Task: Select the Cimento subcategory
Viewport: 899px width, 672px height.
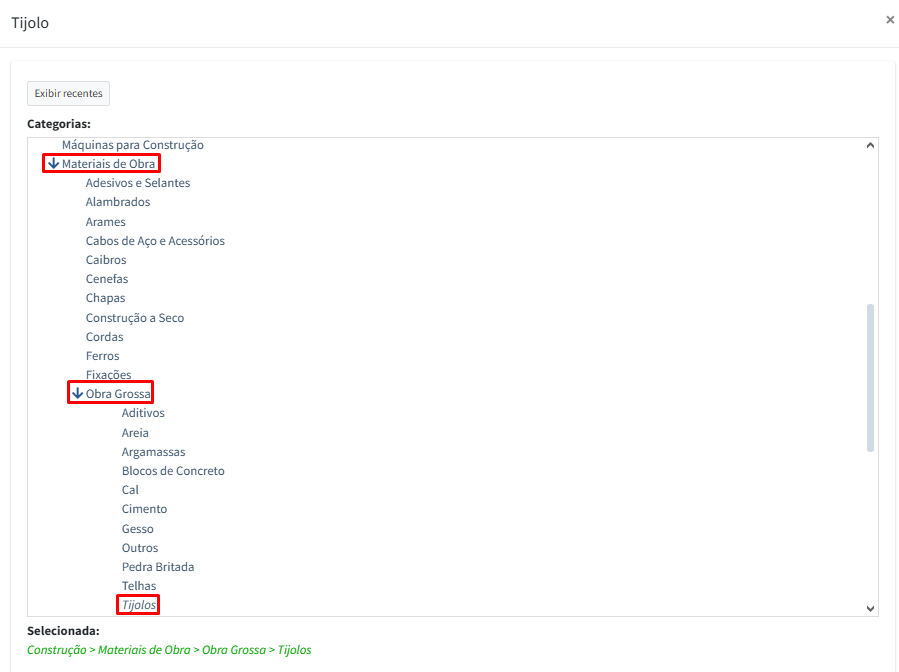Action: tap(144, 509)
